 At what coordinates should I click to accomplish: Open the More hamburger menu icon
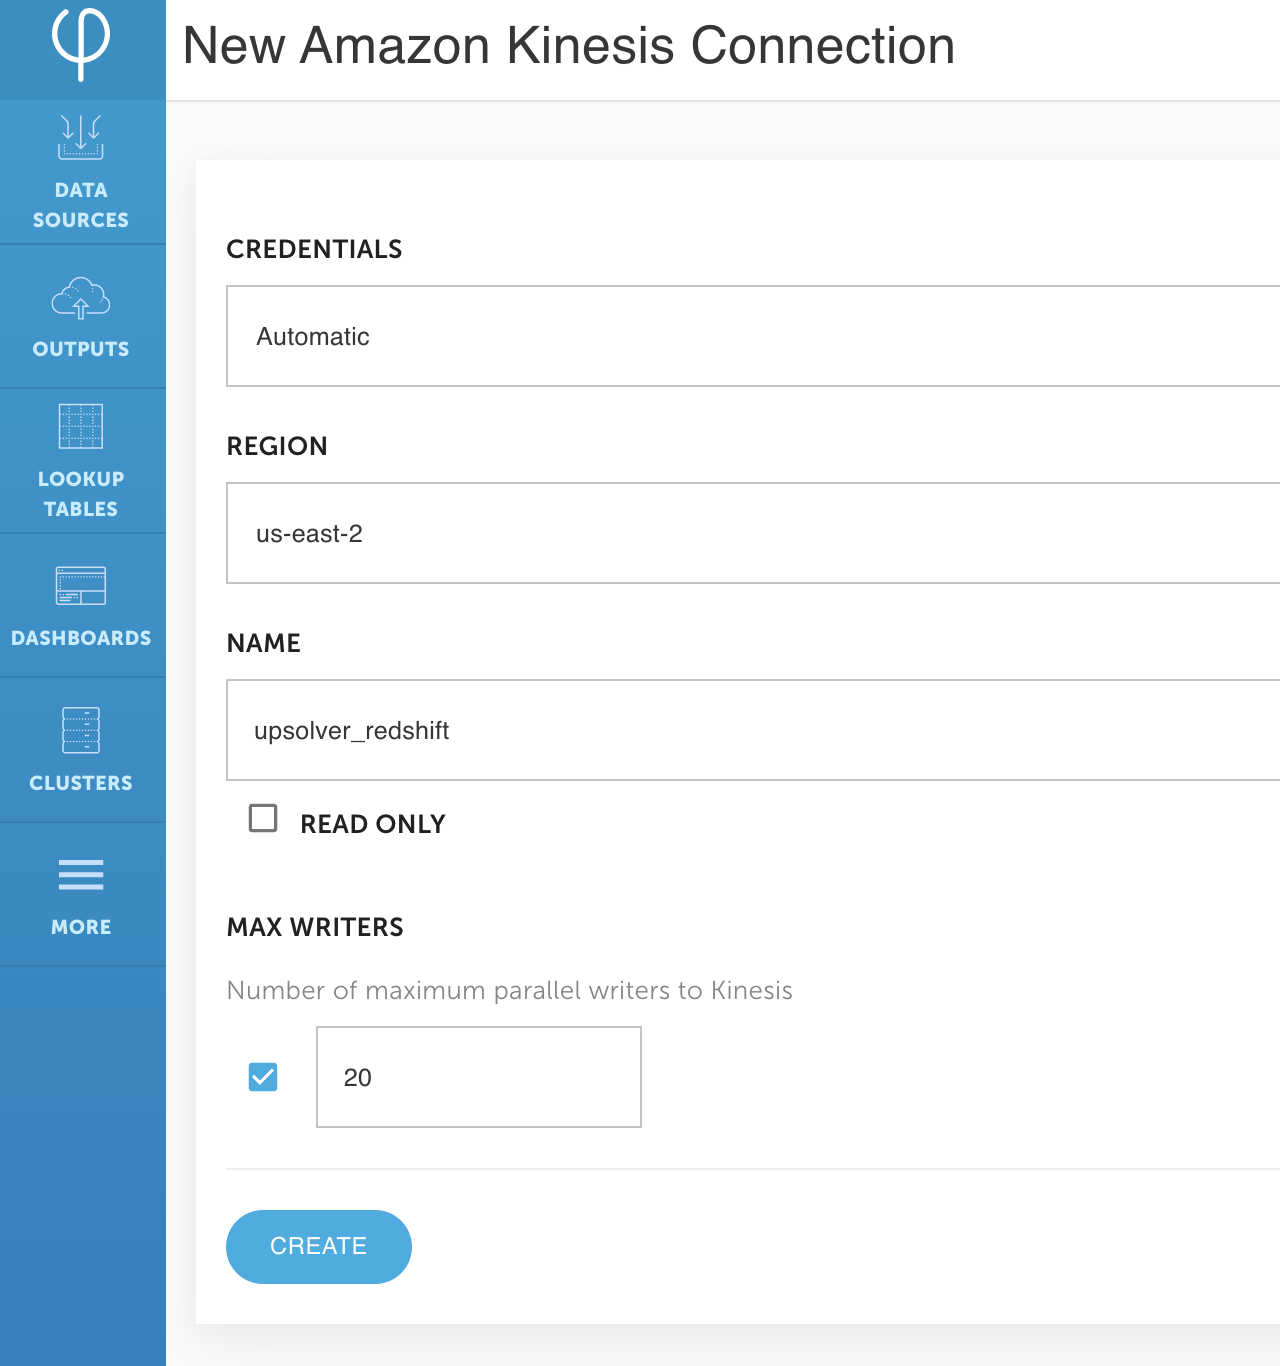coord(81,874)
